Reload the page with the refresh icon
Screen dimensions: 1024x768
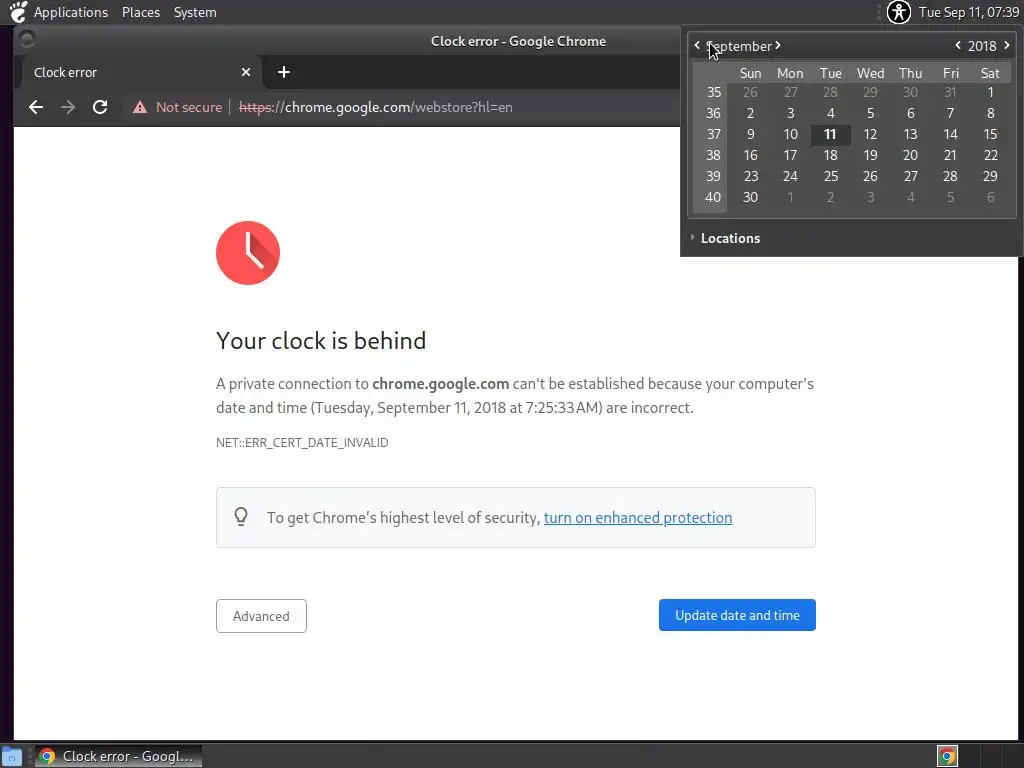pyautogui.click(x=100, y=107)
